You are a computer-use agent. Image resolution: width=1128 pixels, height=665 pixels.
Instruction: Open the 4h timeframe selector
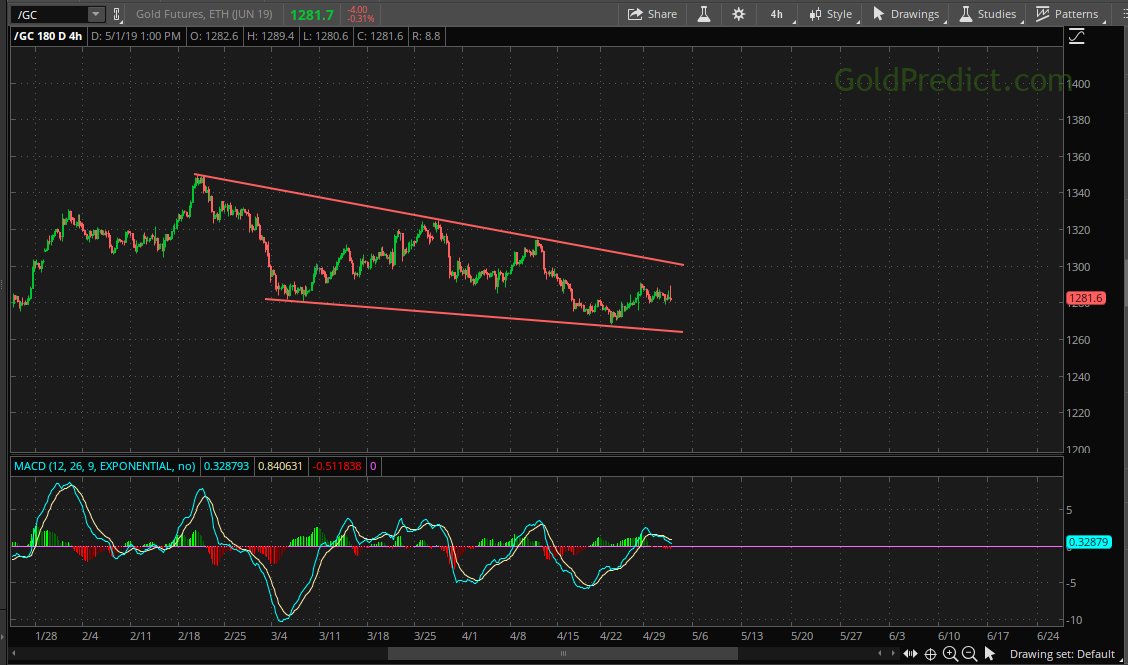pyautogui.click(x=778, y=14)
